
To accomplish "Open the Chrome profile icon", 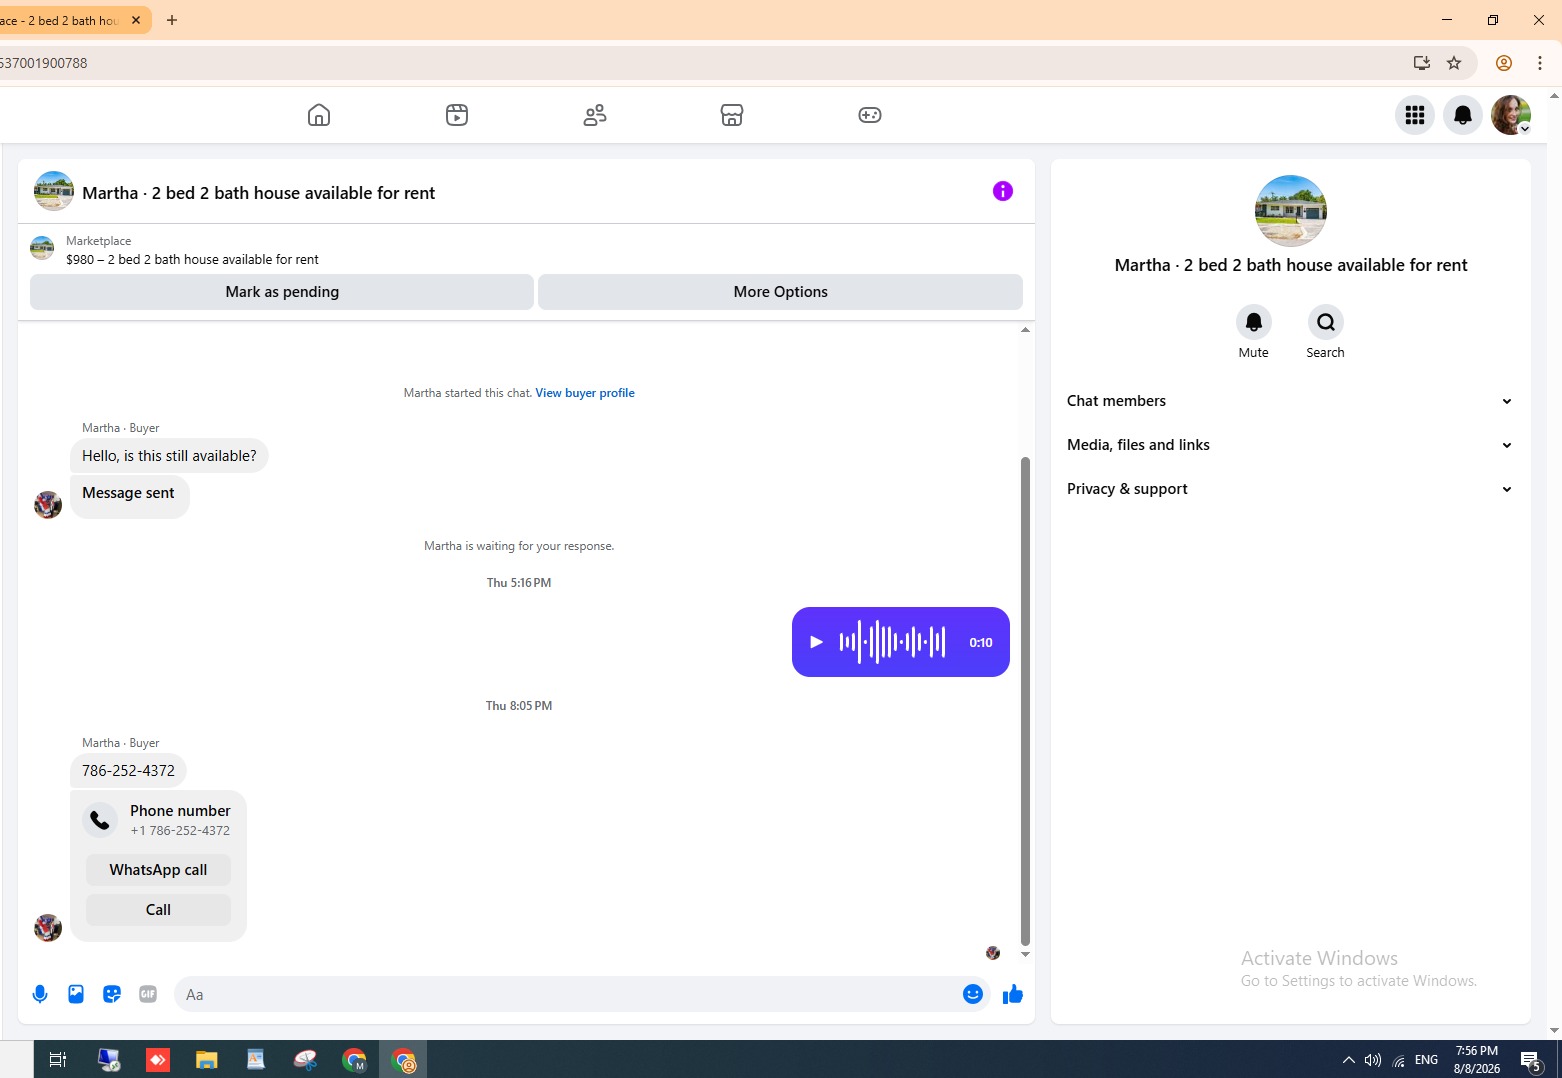I will 1504,63.
